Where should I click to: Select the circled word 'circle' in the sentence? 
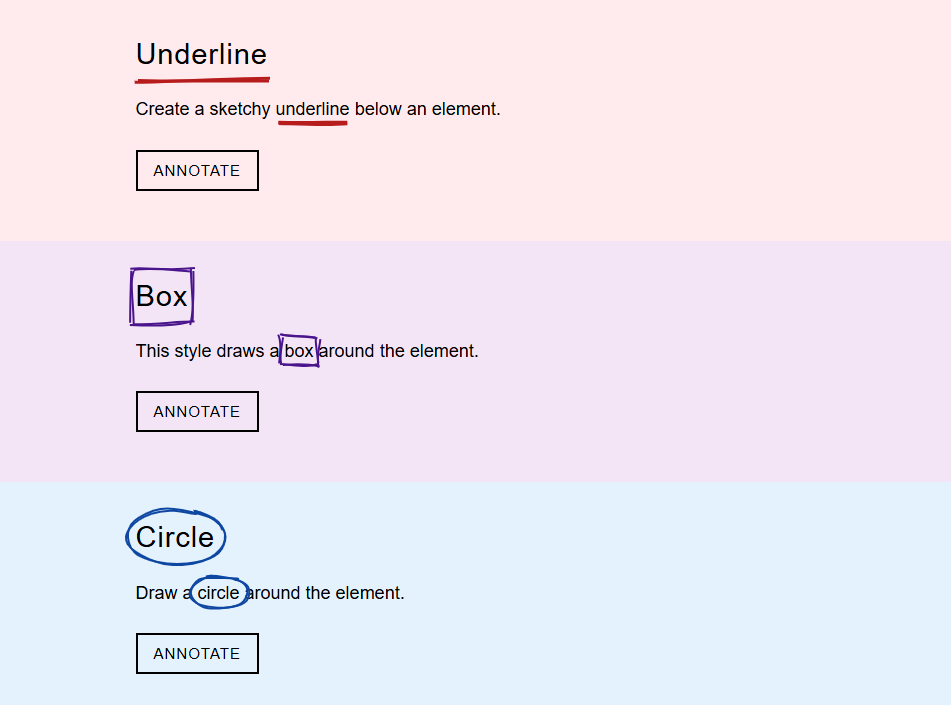(218, 592)
